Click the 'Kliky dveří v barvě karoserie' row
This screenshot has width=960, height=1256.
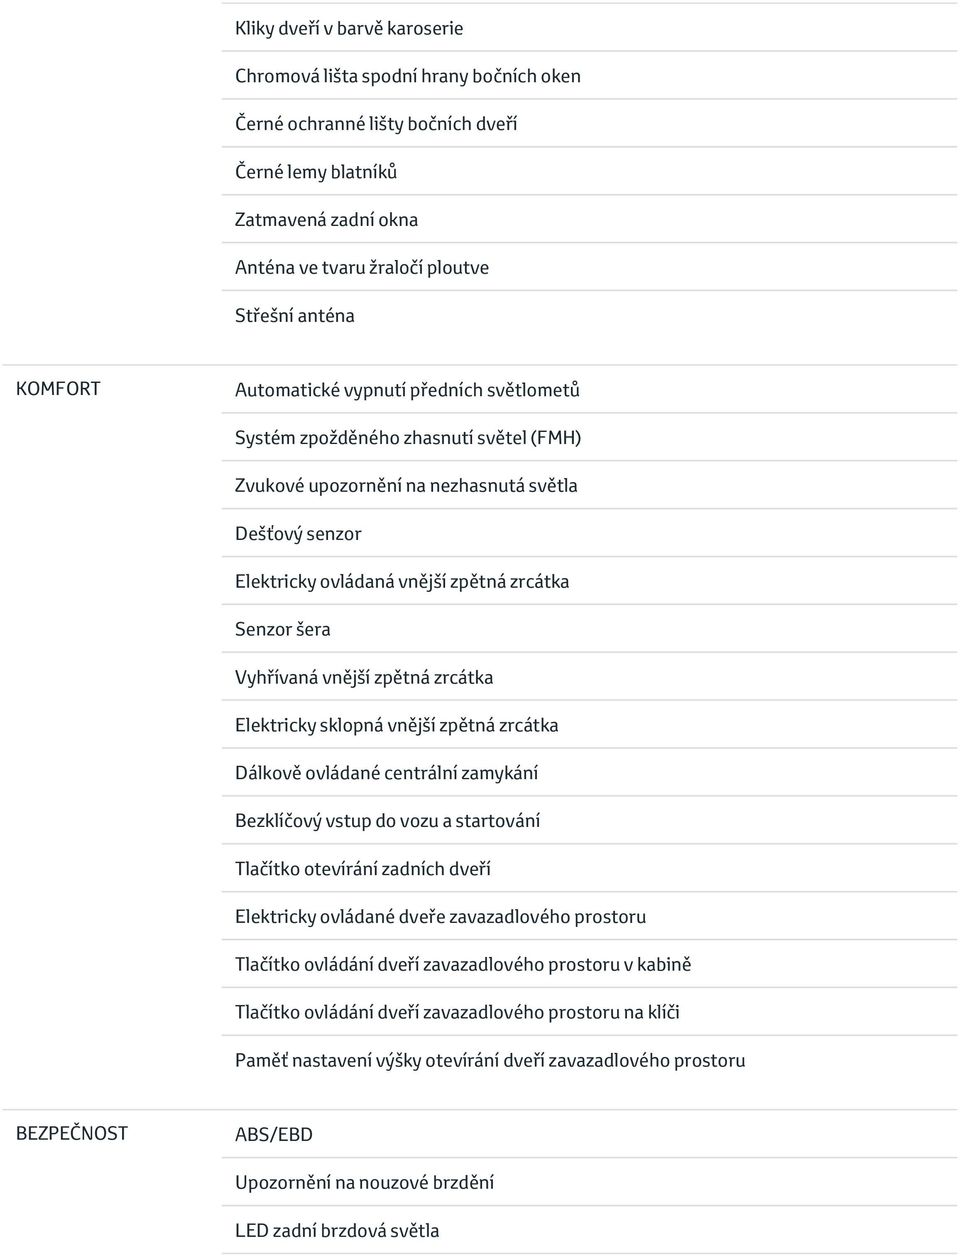(589, 28)
